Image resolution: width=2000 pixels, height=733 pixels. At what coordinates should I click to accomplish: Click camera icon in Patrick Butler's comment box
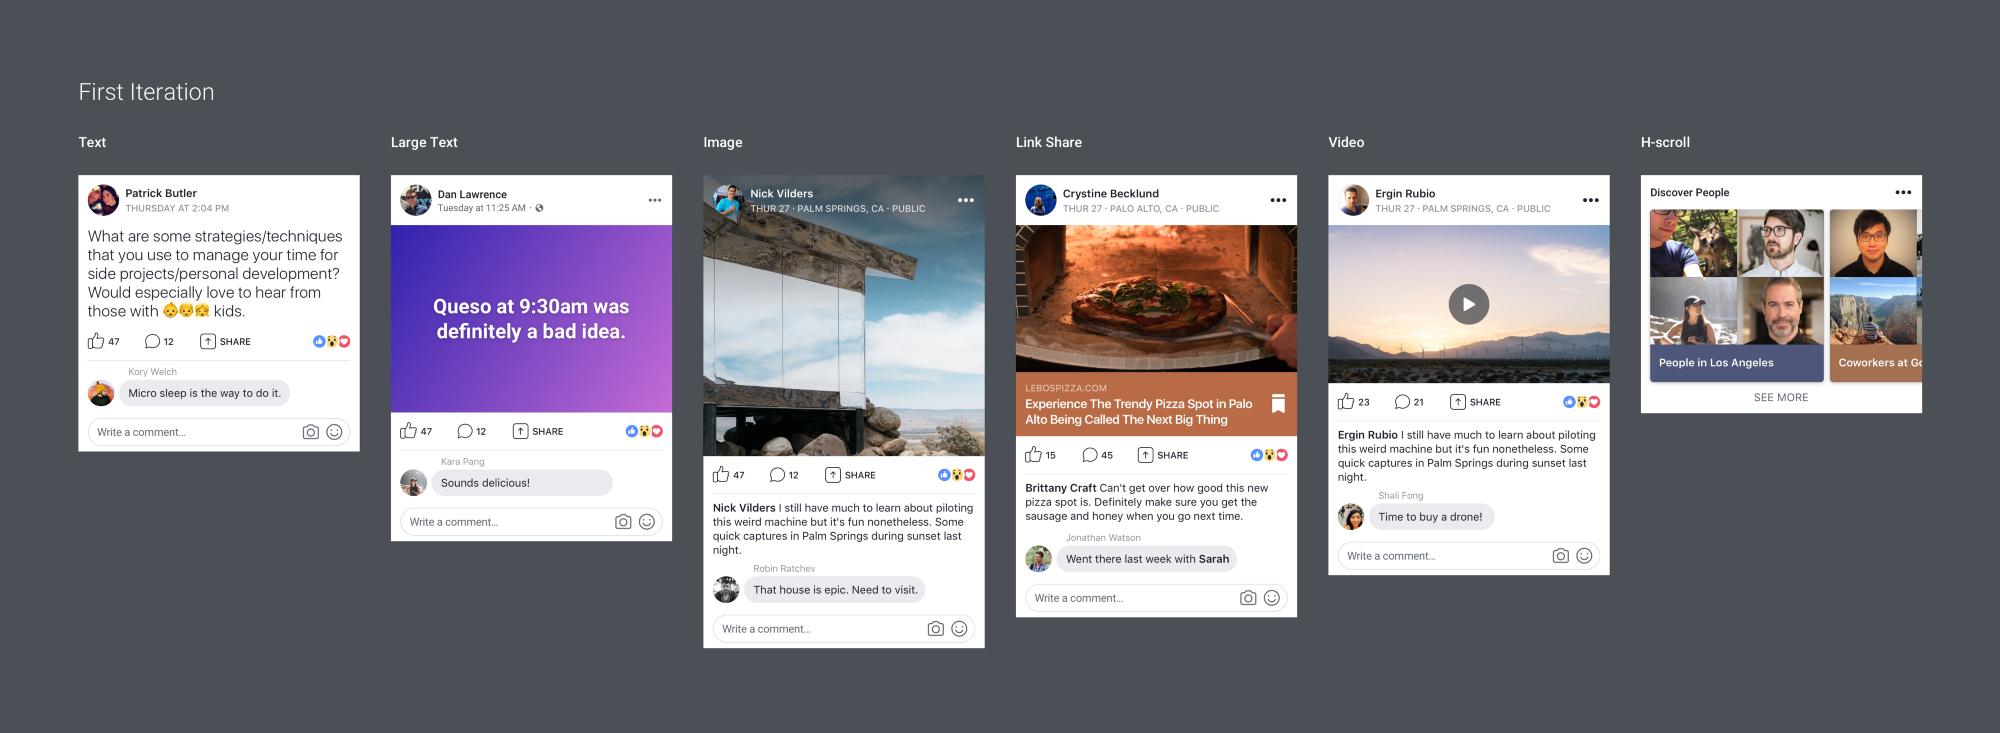pos(311,432)
